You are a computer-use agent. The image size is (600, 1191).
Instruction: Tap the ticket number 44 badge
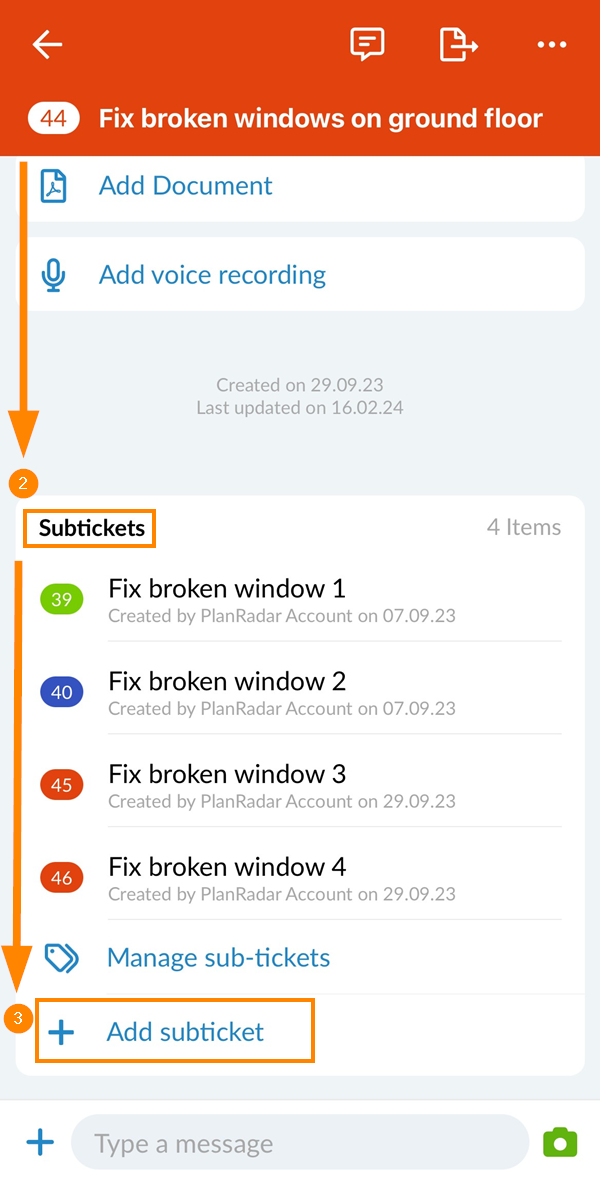(54, 119)
